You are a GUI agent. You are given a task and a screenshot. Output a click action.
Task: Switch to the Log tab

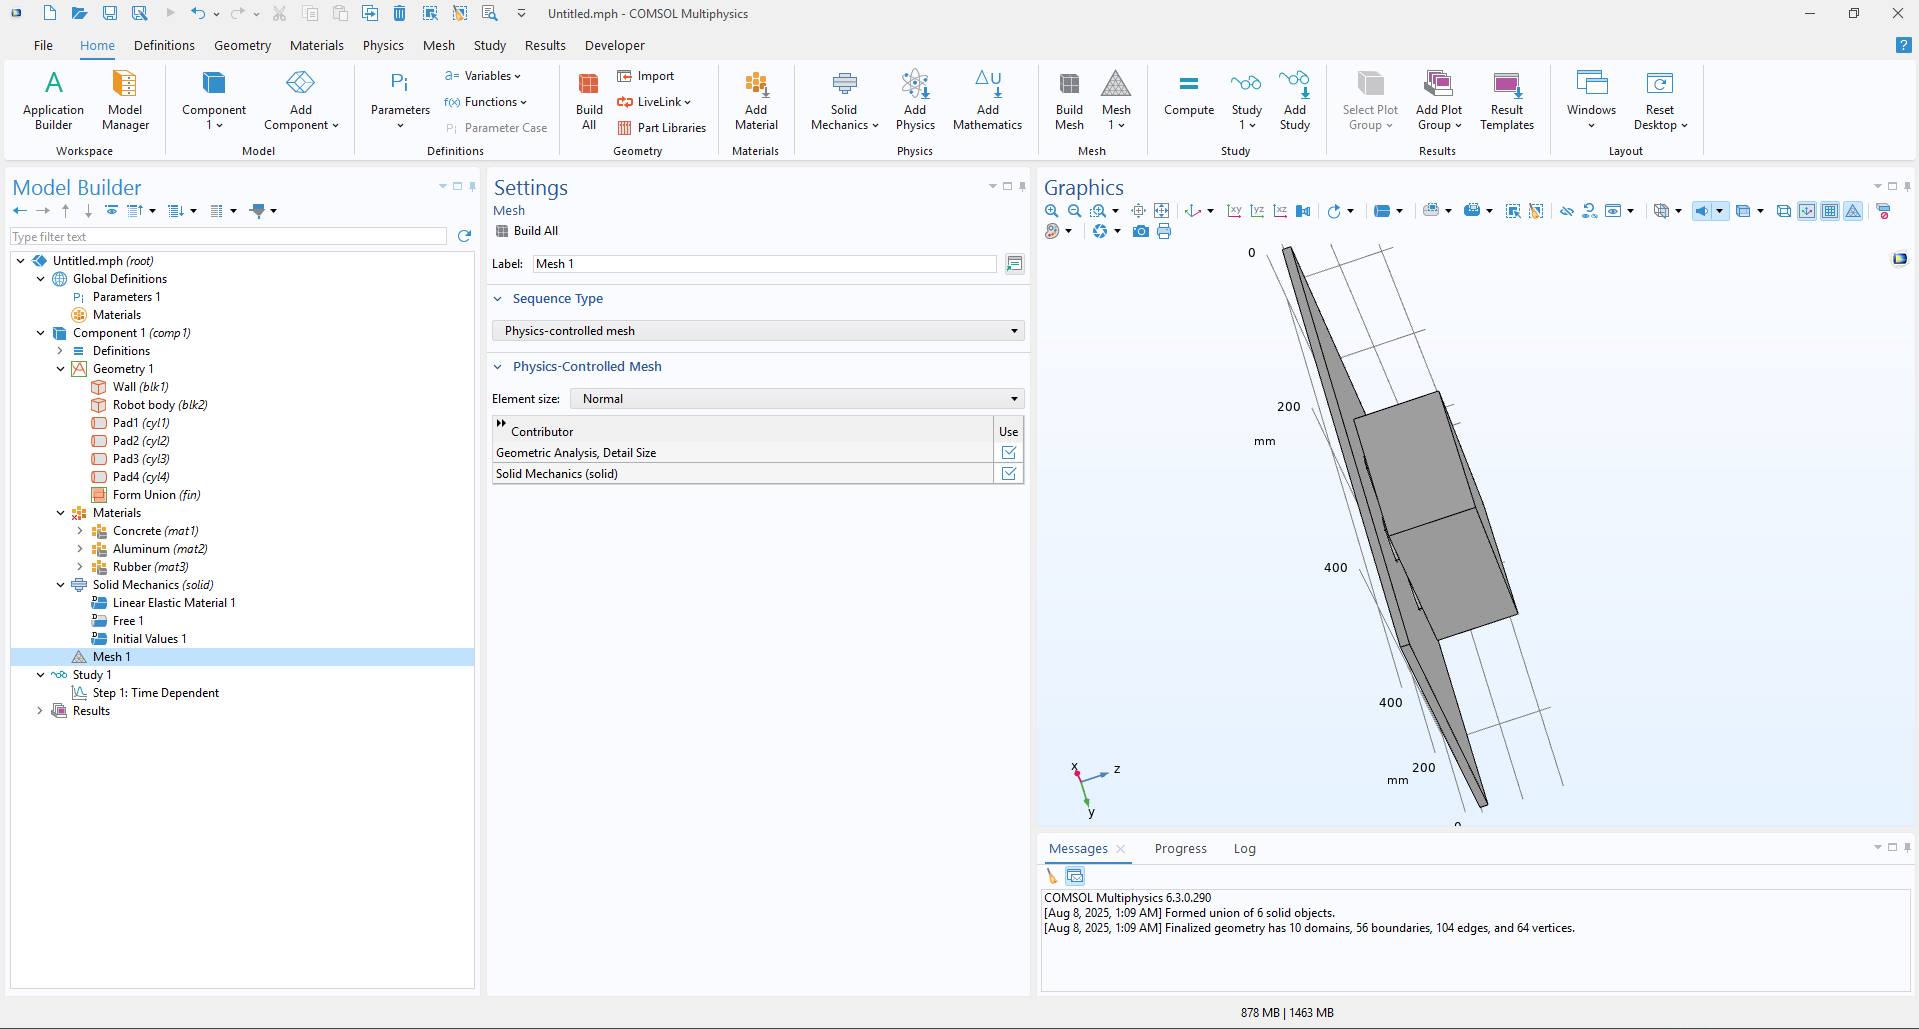coord(1244,849)
